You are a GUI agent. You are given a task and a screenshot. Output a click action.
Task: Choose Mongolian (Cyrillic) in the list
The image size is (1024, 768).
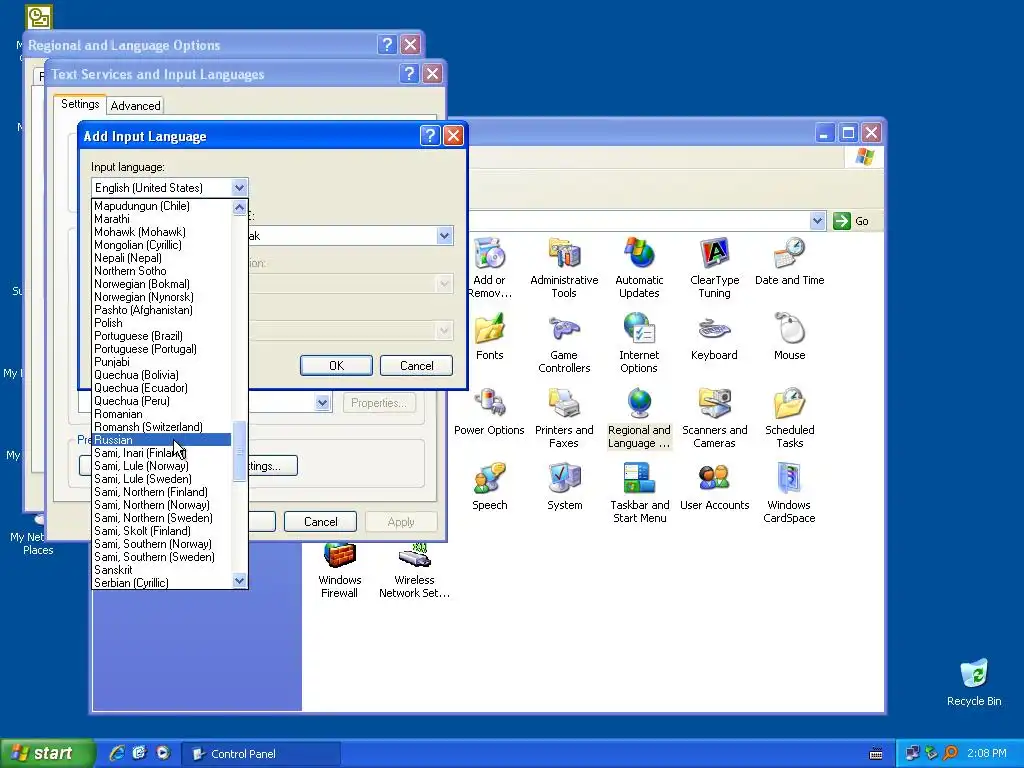[162, 245]
